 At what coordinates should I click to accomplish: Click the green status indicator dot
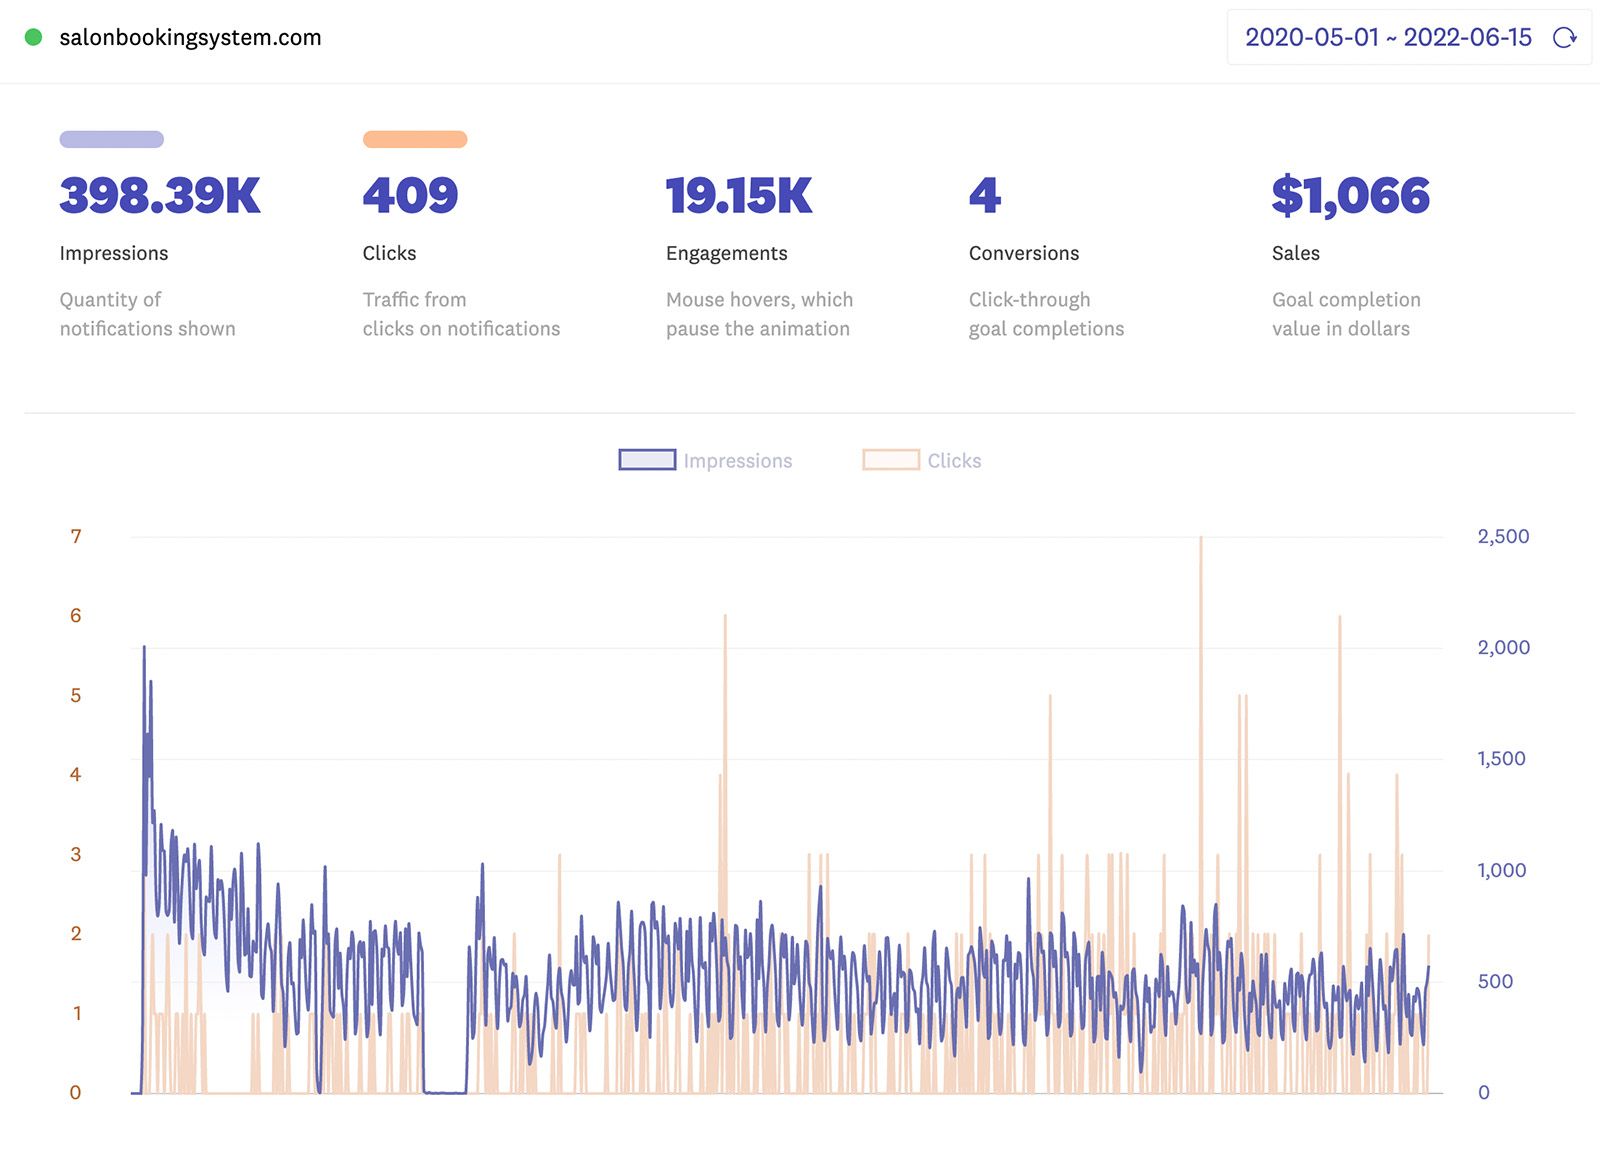pyautogui.click(x=33, y=37)
